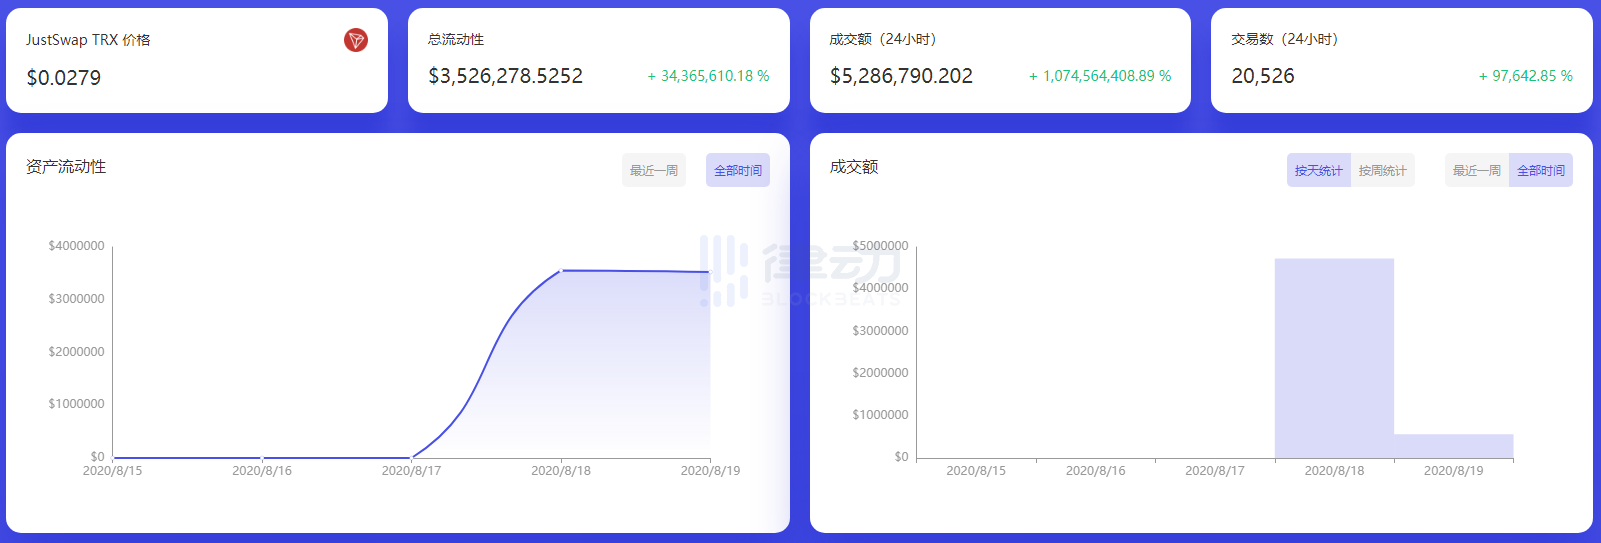Click the 总流动性 label
The width and height of the screenshot is (1601, 543).
coord(456,39)
